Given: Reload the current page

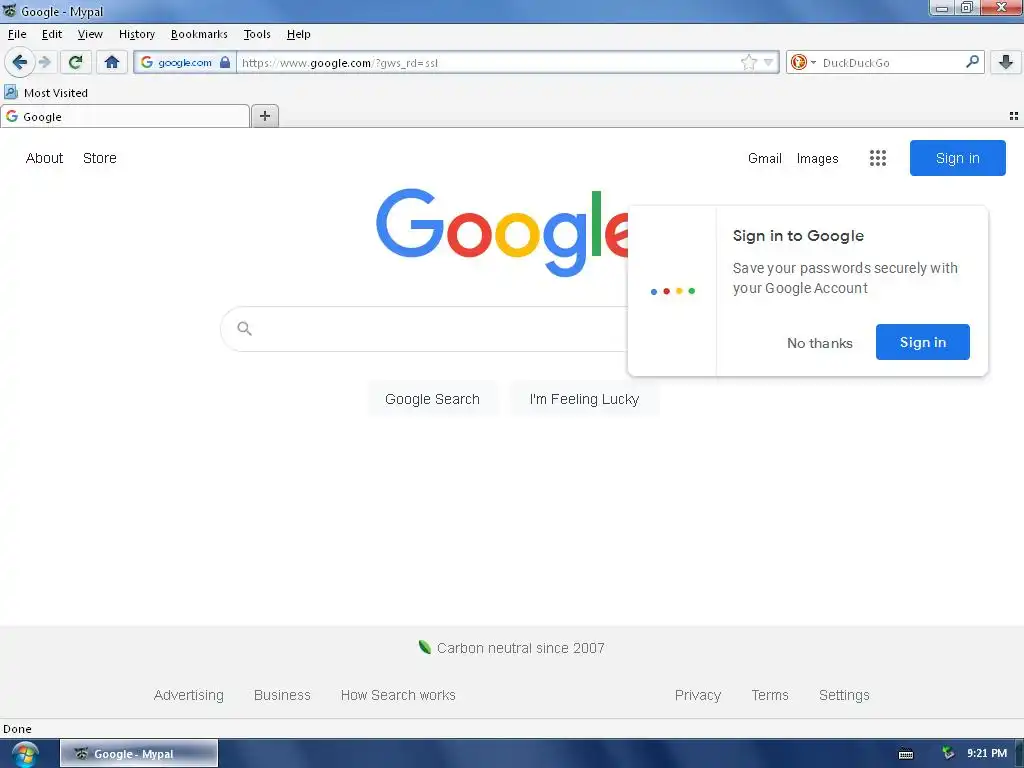Looking at the screenshot, I should 76,63.
